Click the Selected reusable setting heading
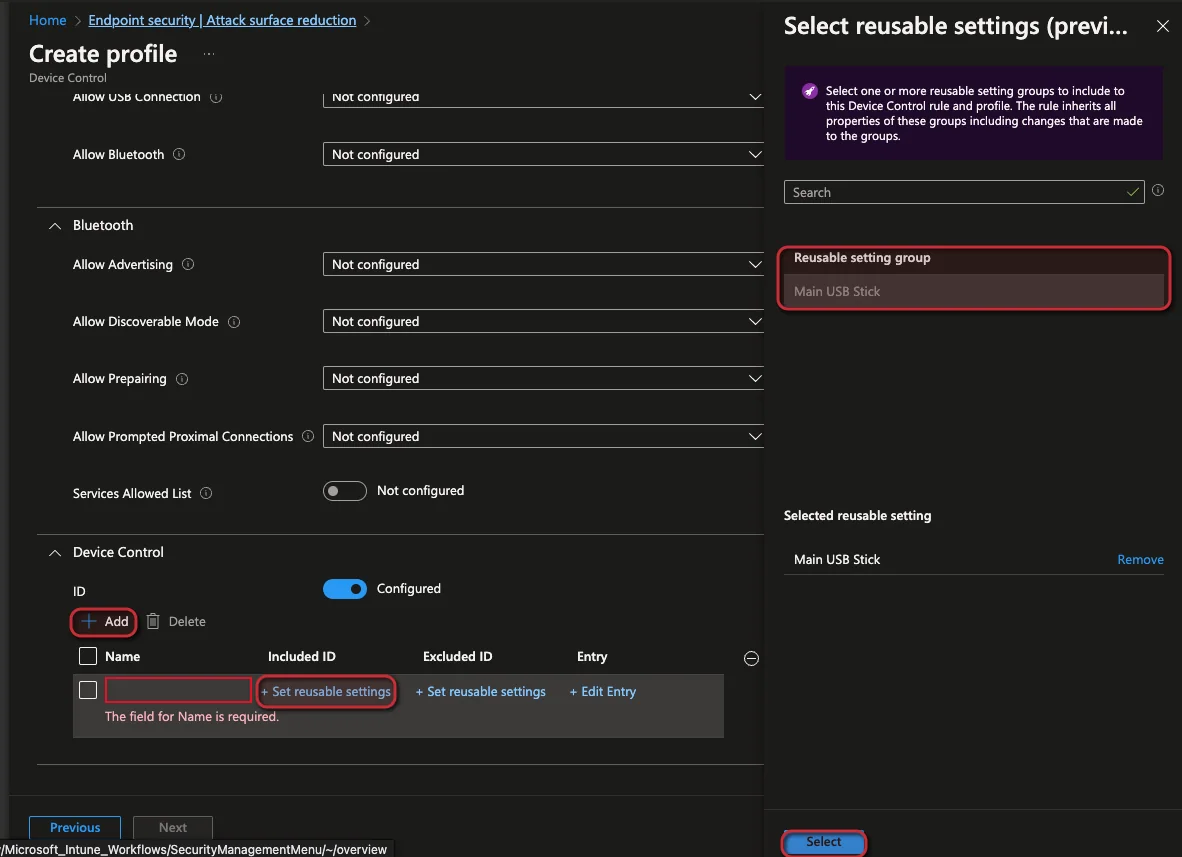 tap(857, 516)
